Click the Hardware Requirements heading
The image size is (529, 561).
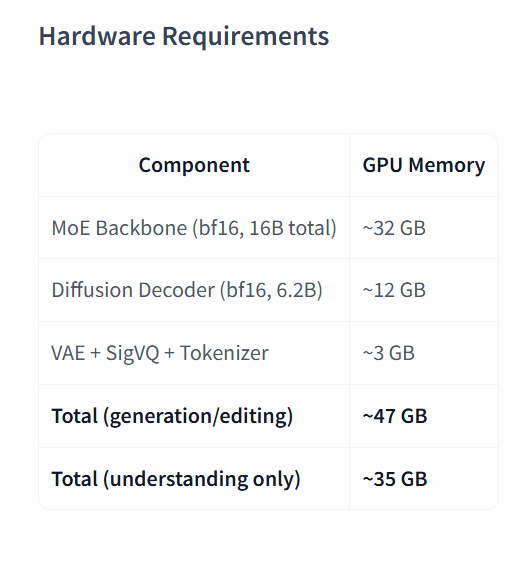pyautogui.click(x=184, y=37)
